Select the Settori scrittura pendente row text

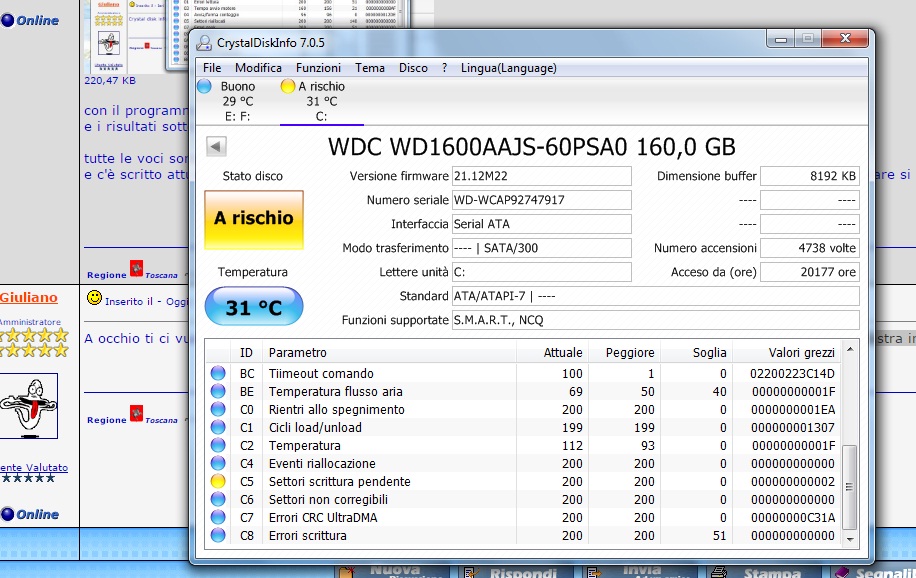tap(339, 482)
